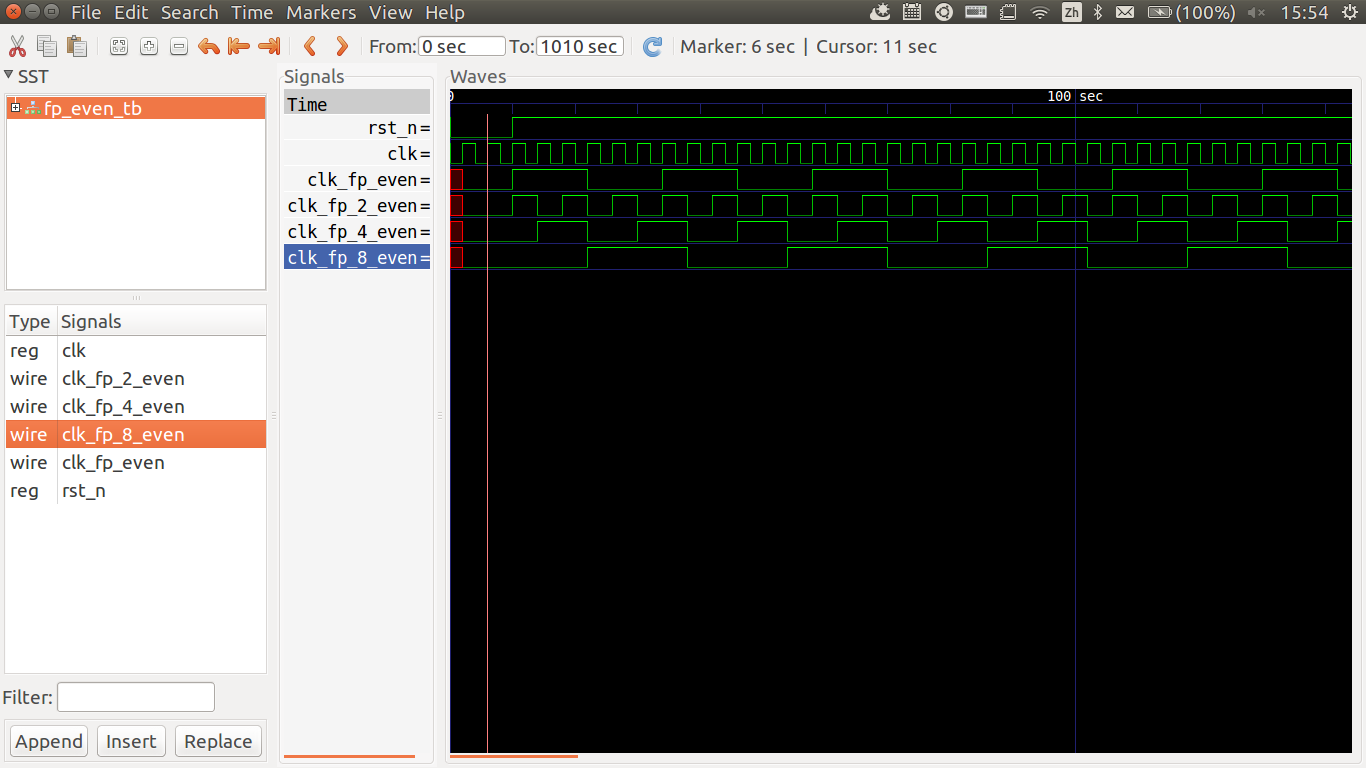Image resolution: width=1366 pixels, height=768 pixels.
Task: Click the Zoom Undo arrow icon
Action: [x=208, y=46]
